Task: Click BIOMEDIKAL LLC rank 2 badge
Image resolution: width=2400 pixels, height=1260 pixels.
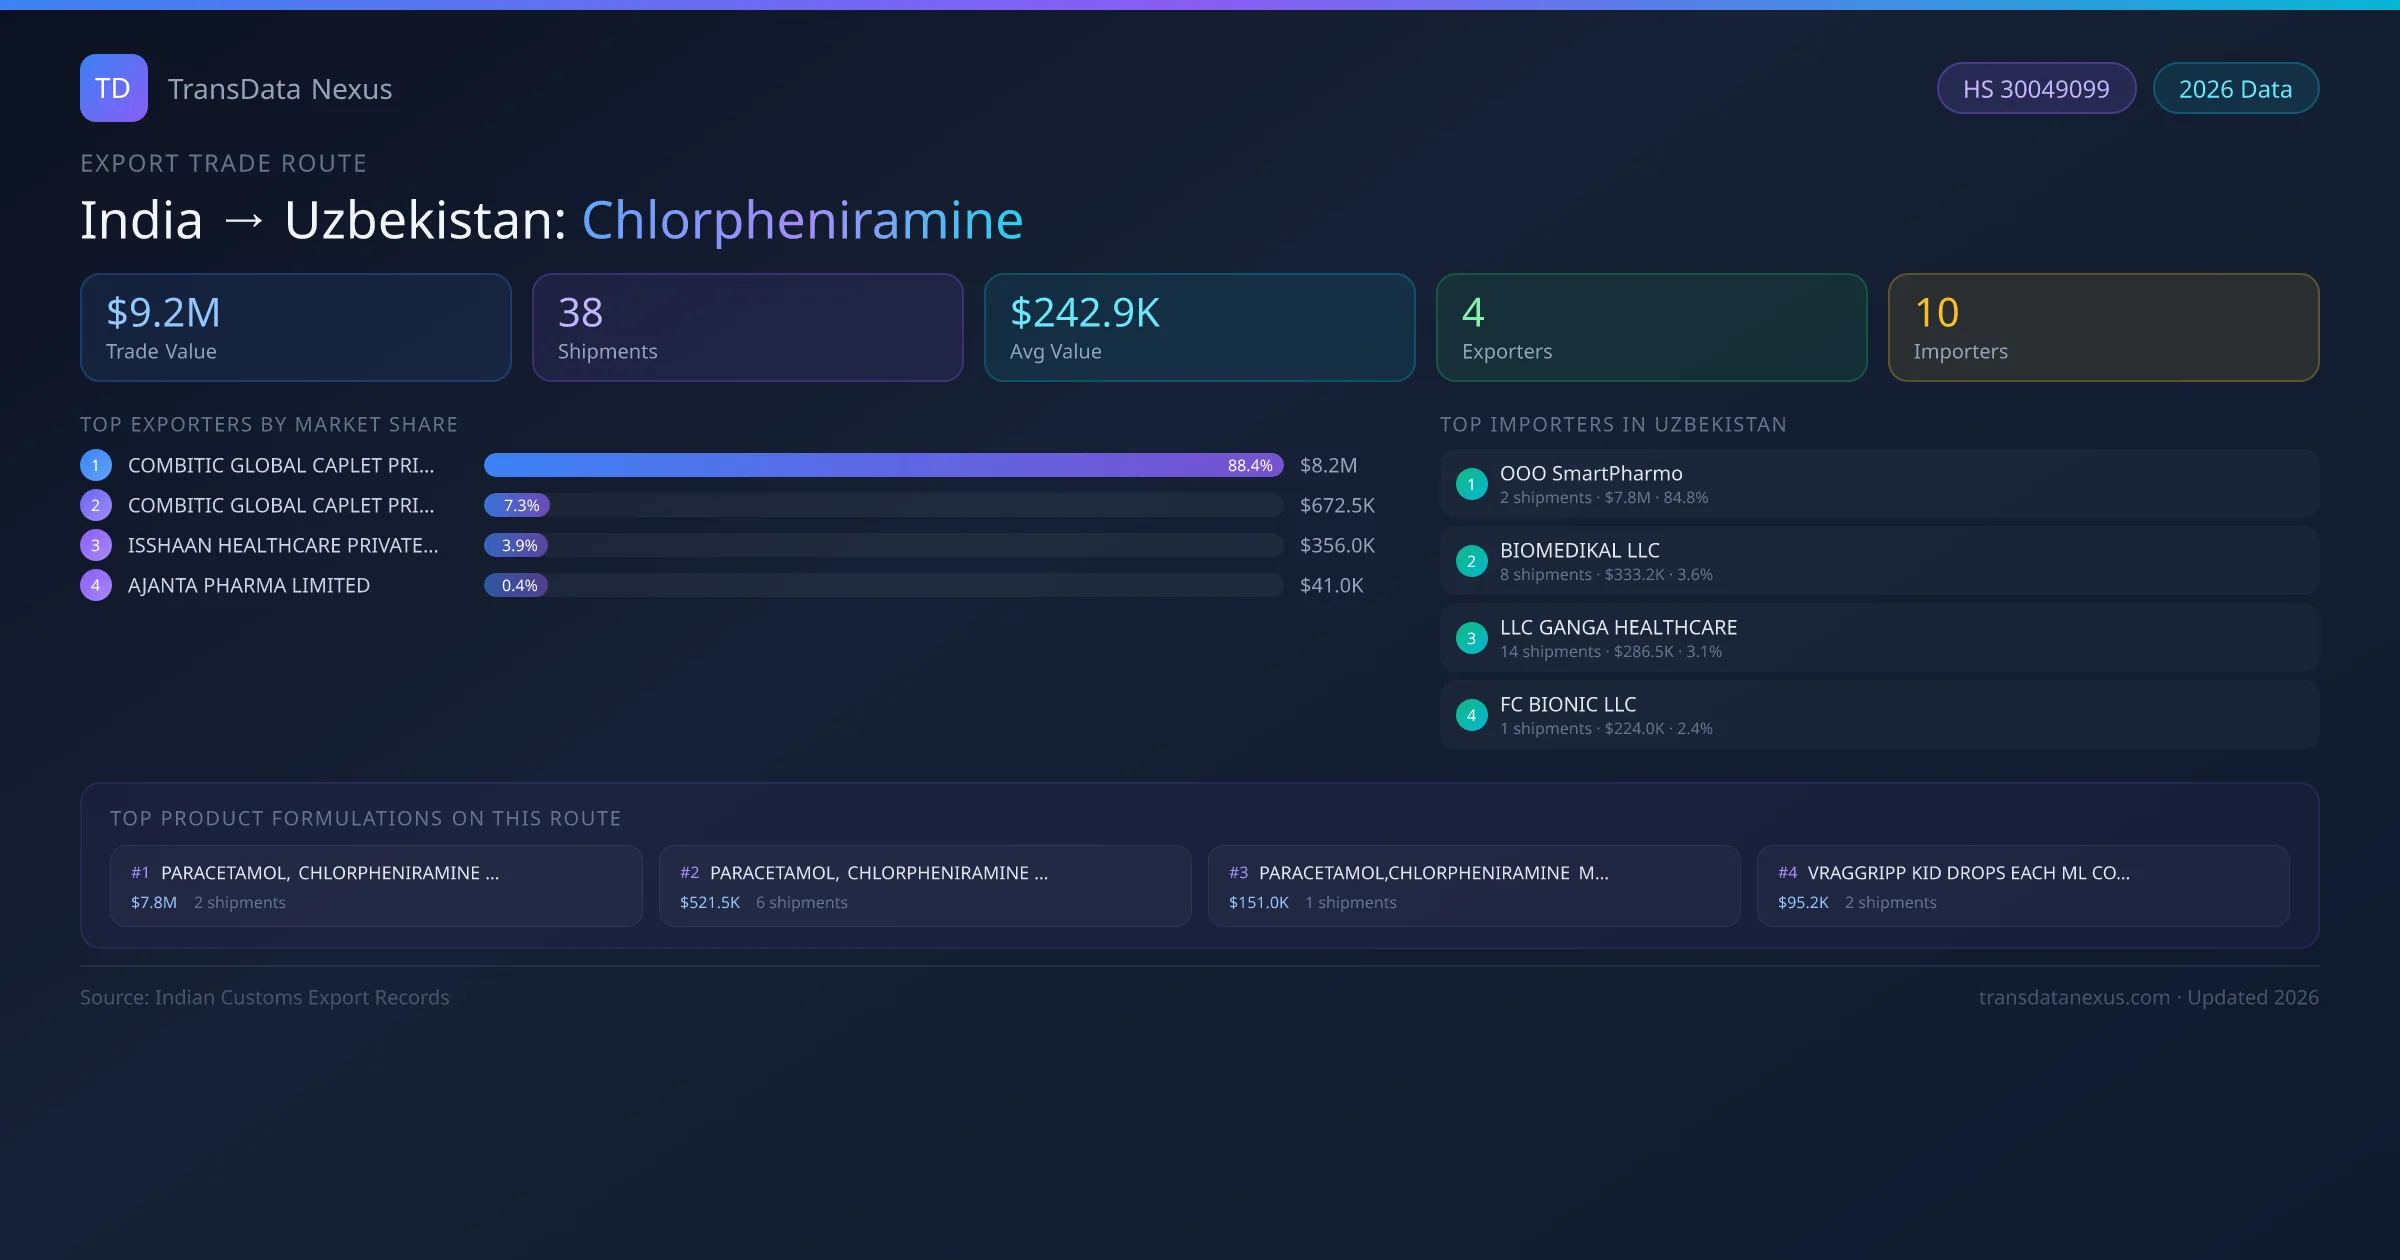Action: [x=1471, y=561]
